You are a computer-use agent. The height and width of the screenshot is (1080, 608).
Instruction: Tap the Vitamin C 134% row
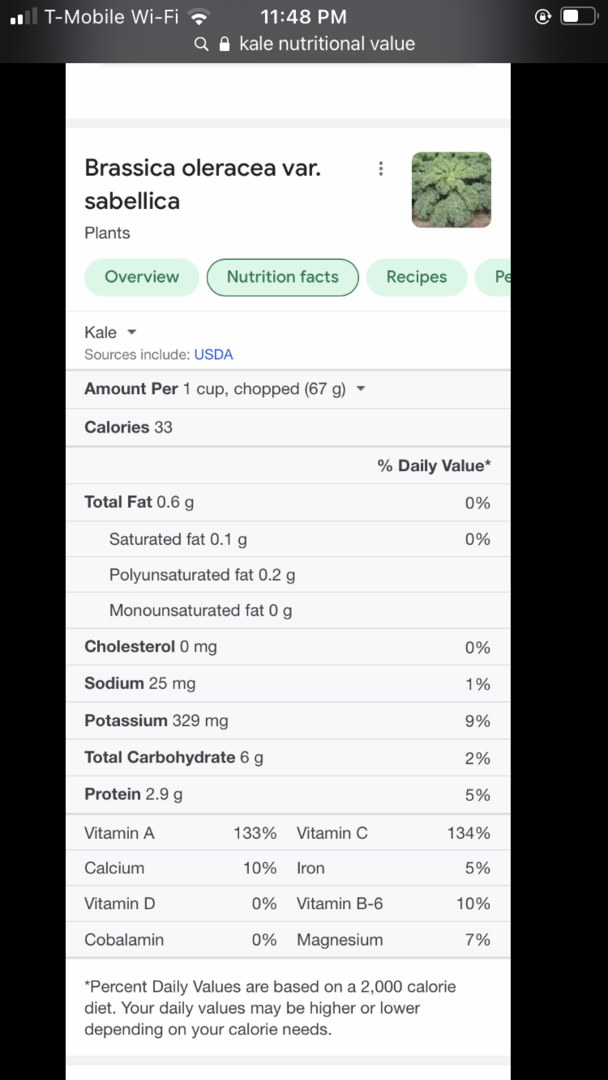tap(393, 833)
